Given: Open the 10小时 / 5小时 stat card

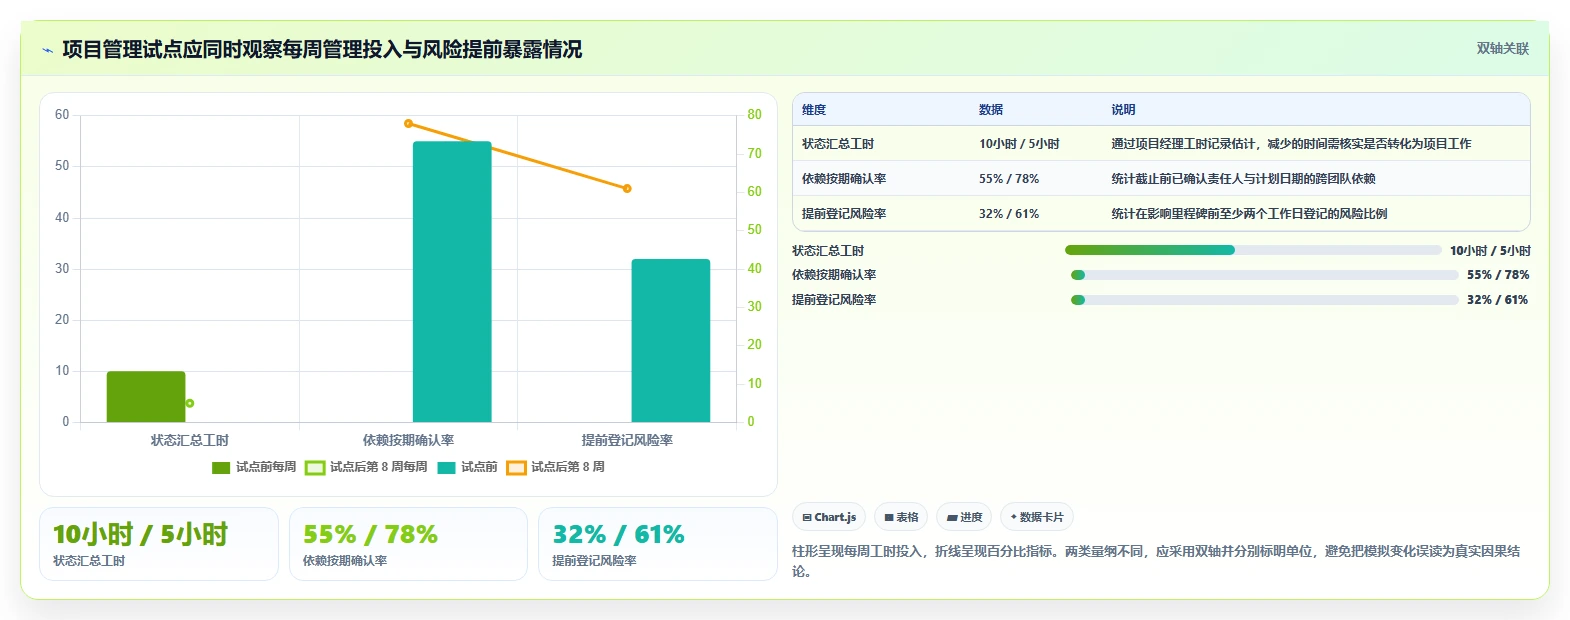Looking at the screenshot, I should pyautogui.click(x=159, y=544).
